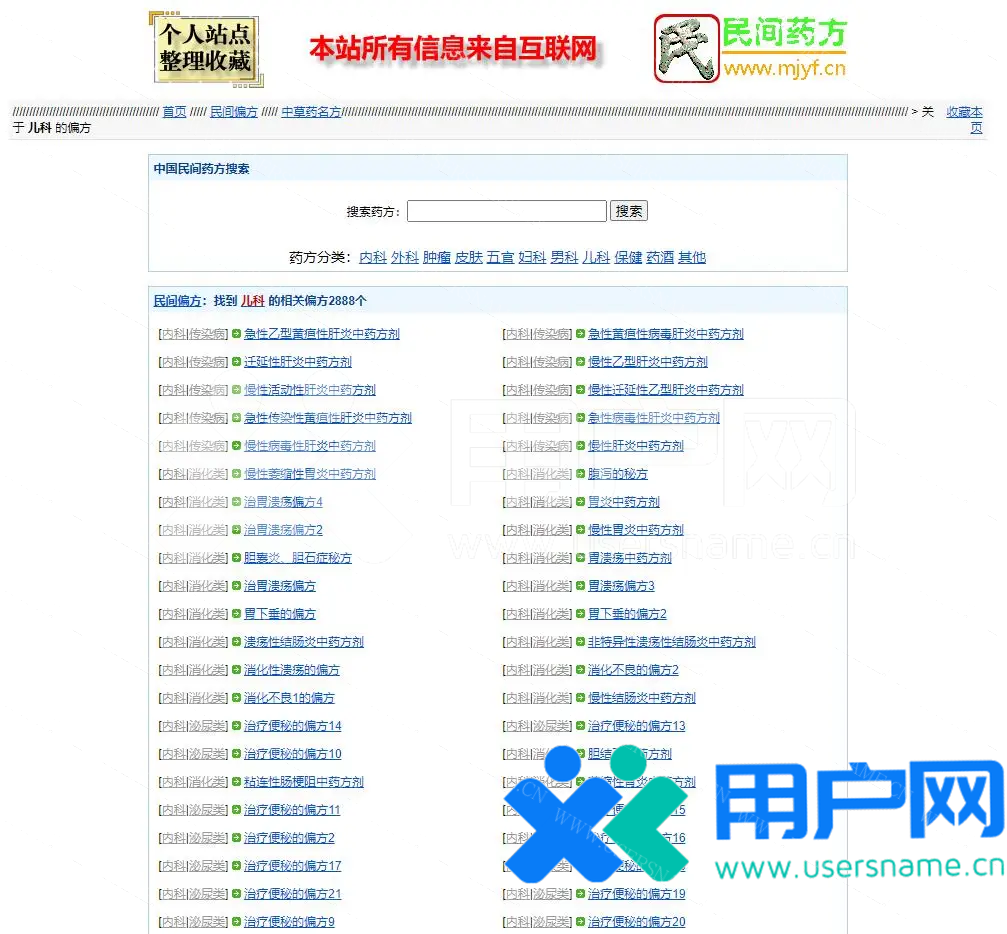Select the 儿科 category in 药方分类
The height and width of the screenshot is (934, 1007).
[596, 257]
